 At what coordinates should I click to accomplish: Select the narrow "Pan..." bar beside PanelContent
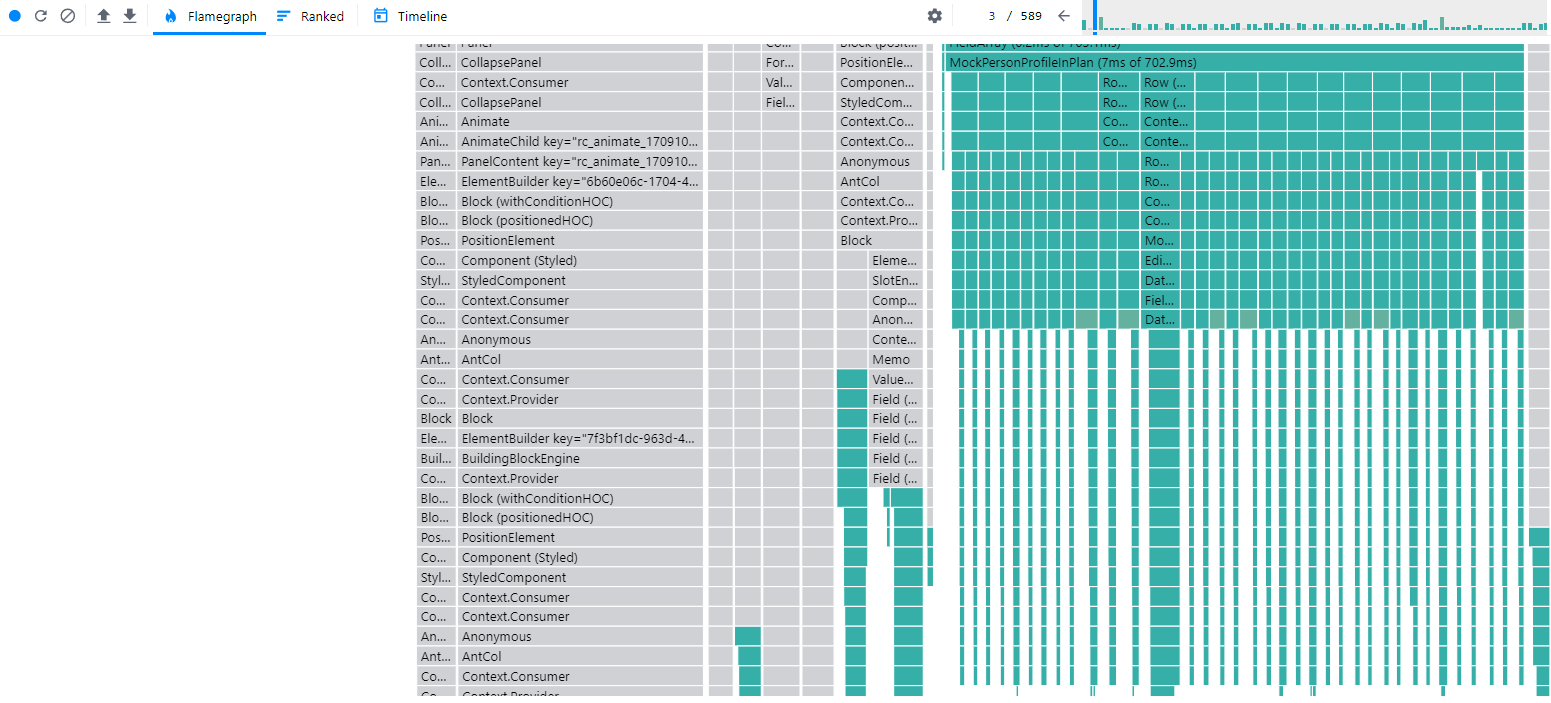[x=436, y=162]
